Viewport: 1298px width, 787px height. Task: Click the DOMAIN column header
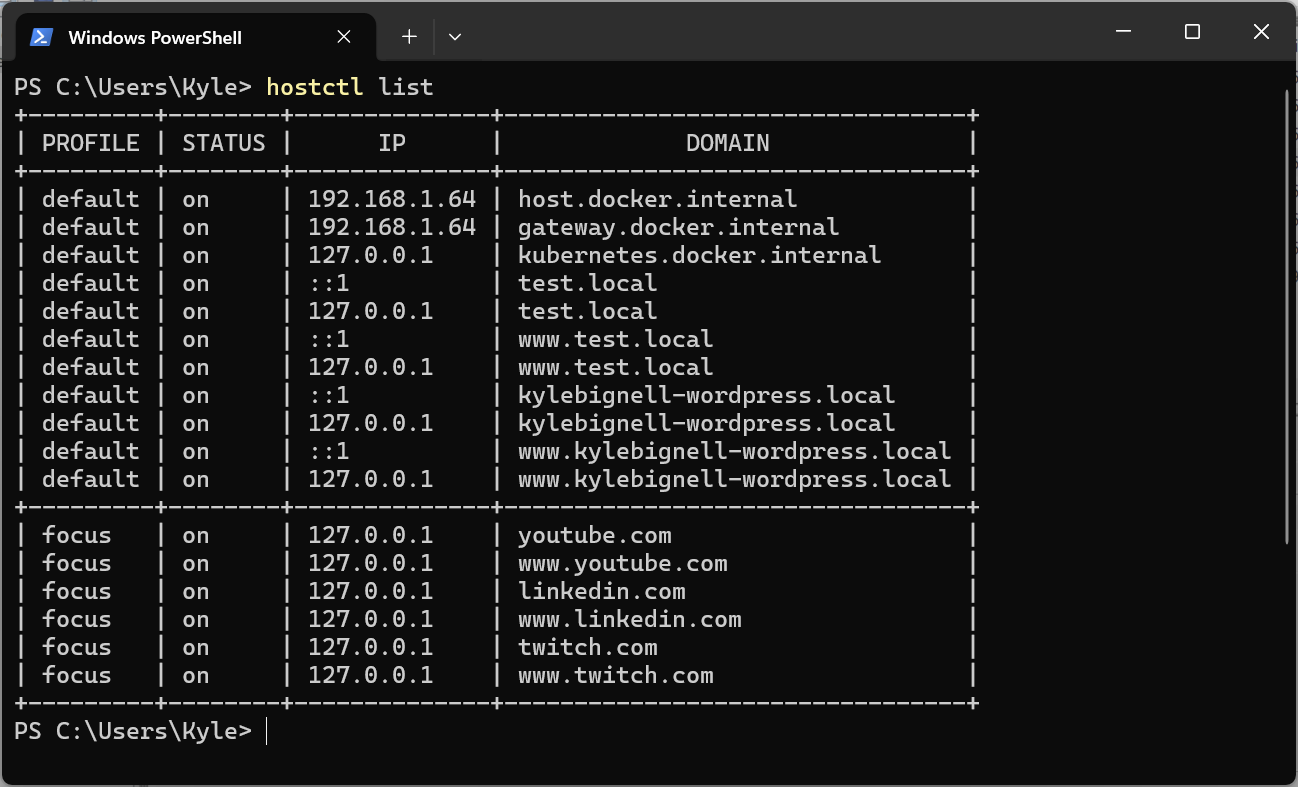pos(726,143)
